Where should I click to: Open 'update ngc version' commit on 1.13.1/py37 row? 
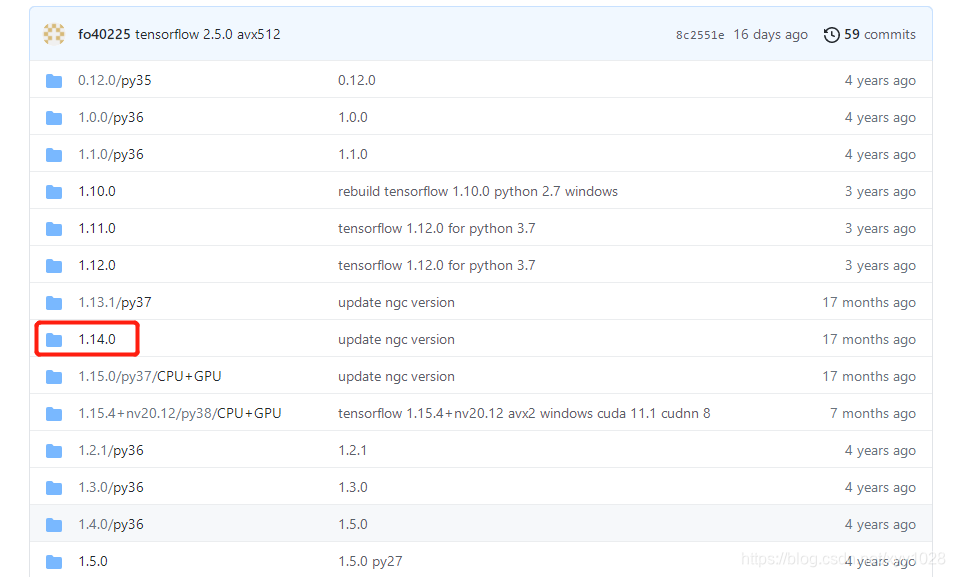[x=396, y=303]
